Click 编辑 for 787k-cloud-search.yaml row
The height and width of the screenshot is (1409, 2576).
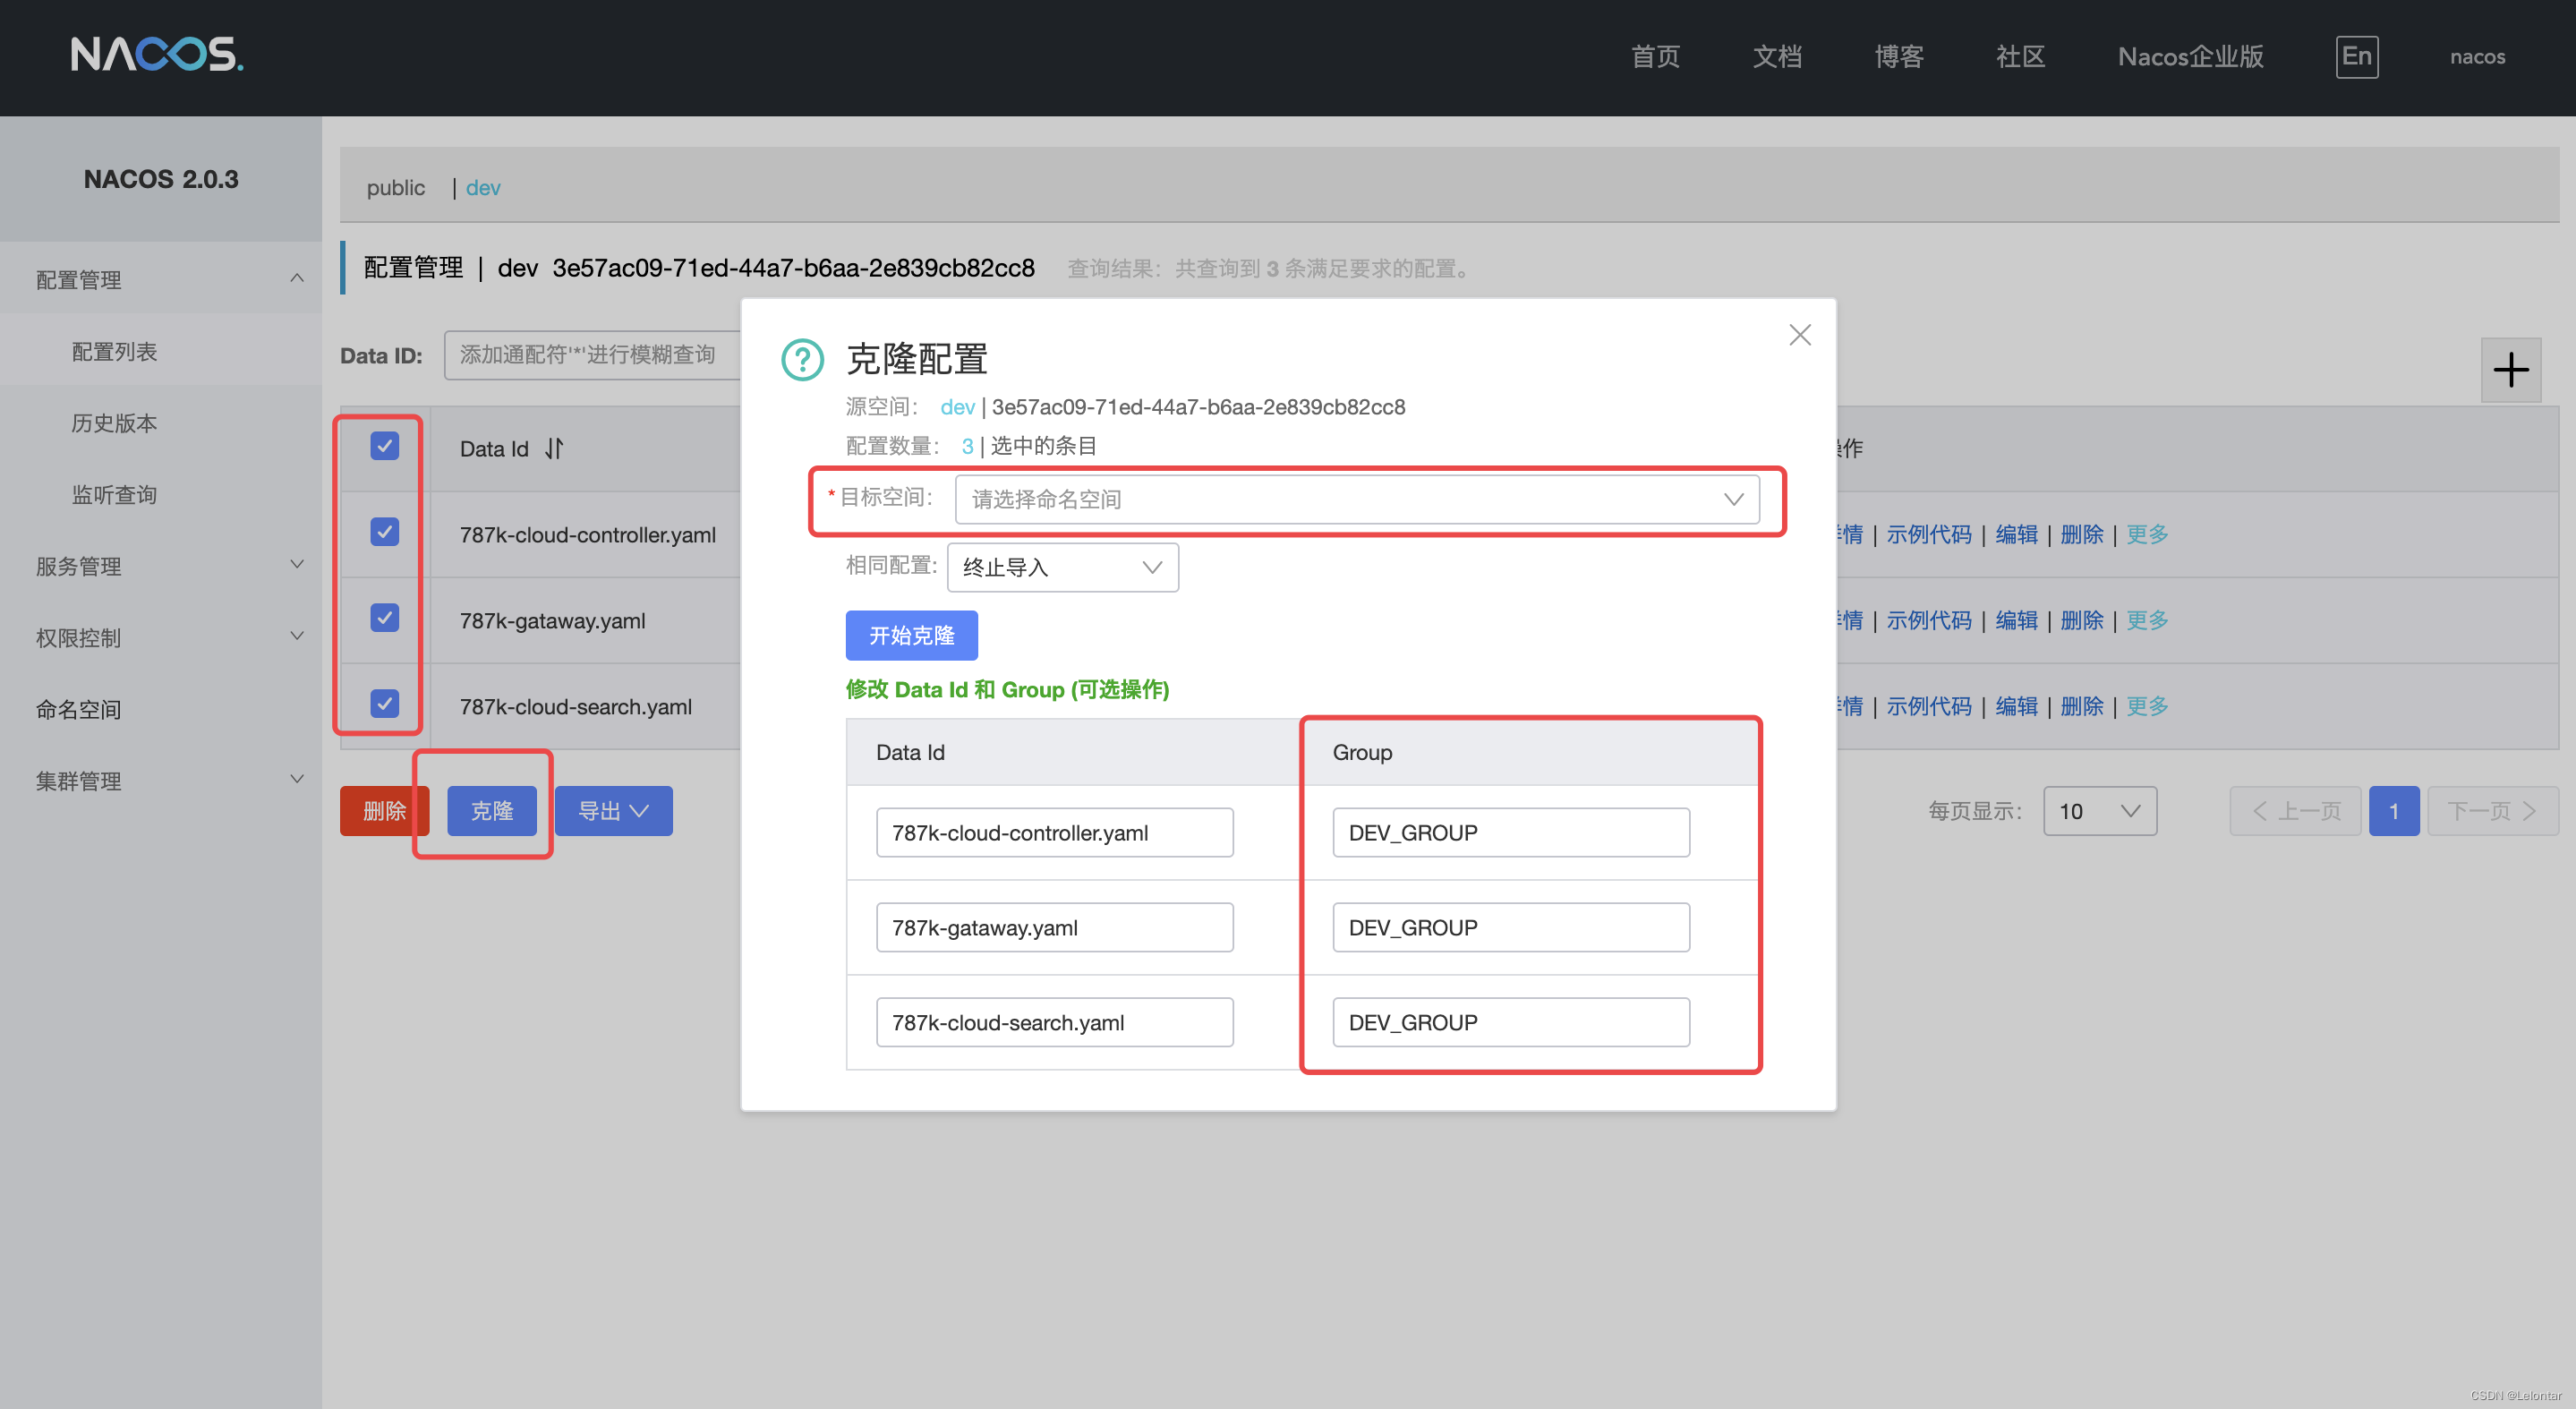[x=2016, y=706]
